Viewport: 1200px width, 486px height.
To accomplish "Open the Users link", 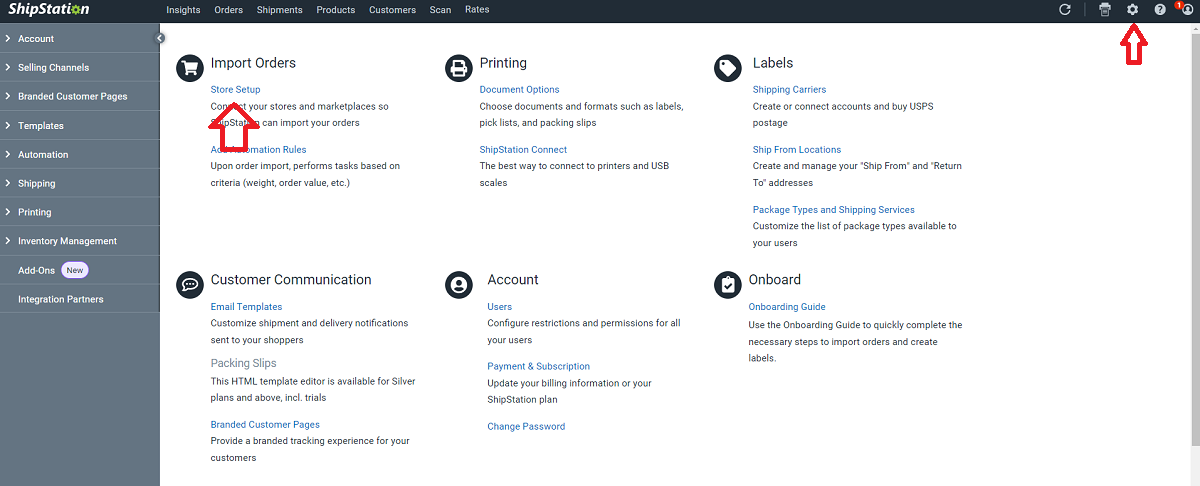I will [499, 307].
